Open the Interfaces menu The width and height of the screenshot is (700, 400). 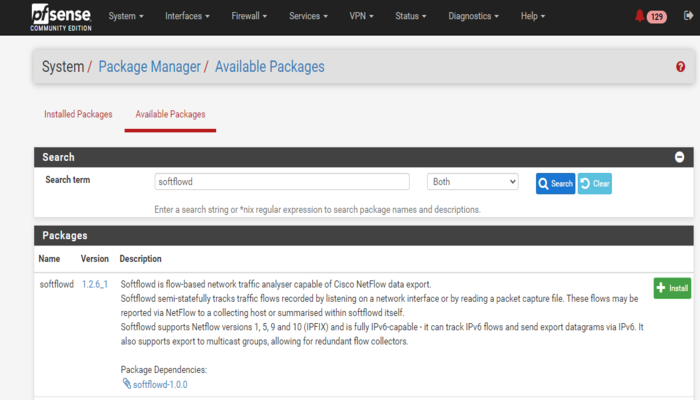[x=187, y=16]
